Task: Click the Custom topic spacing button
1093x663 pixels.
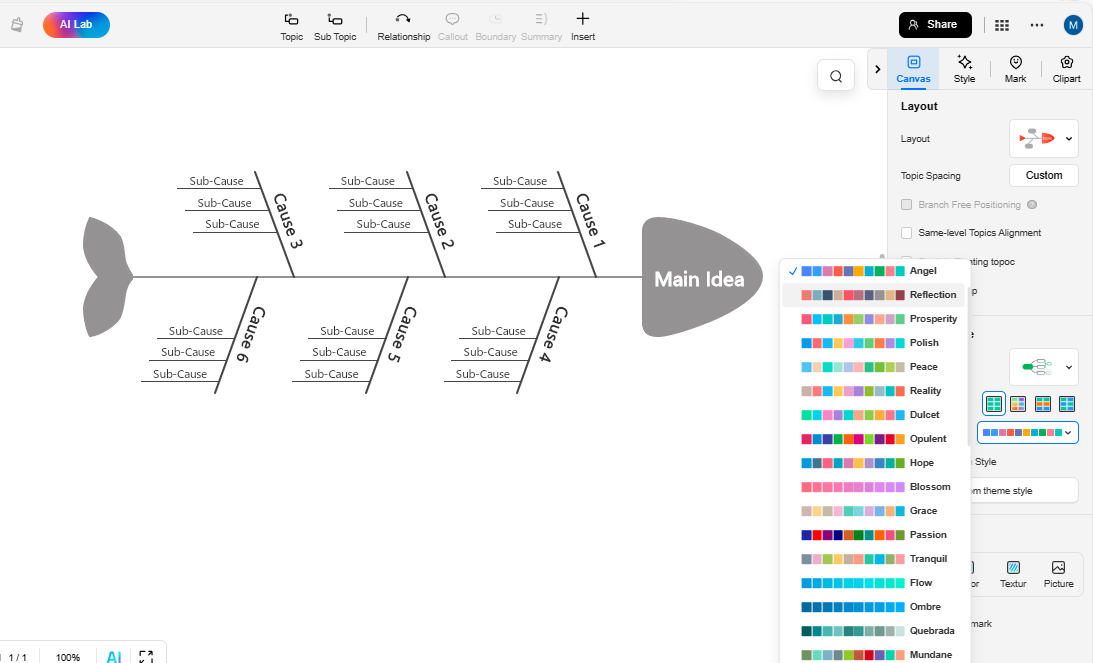Action: pyautogui.click(x=1043, y=175)
